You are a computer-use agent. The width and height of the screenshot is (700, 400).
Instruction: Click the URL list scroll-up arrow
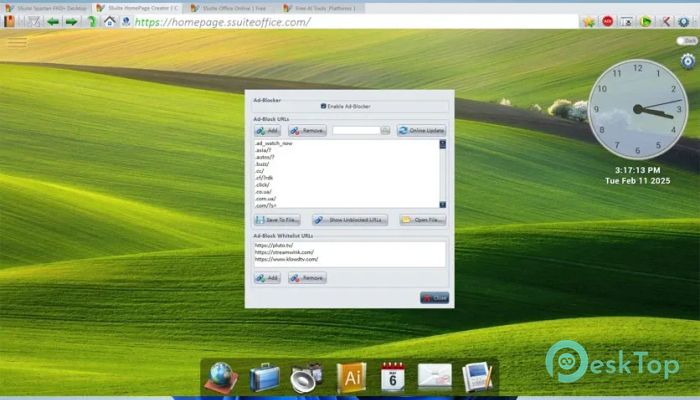[442, 144]
